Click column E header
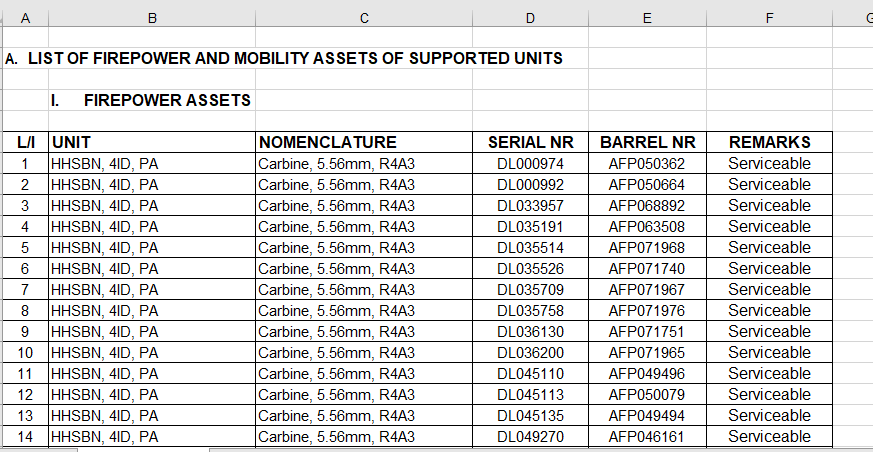This screenshot has width=873, height=452. 647,18
